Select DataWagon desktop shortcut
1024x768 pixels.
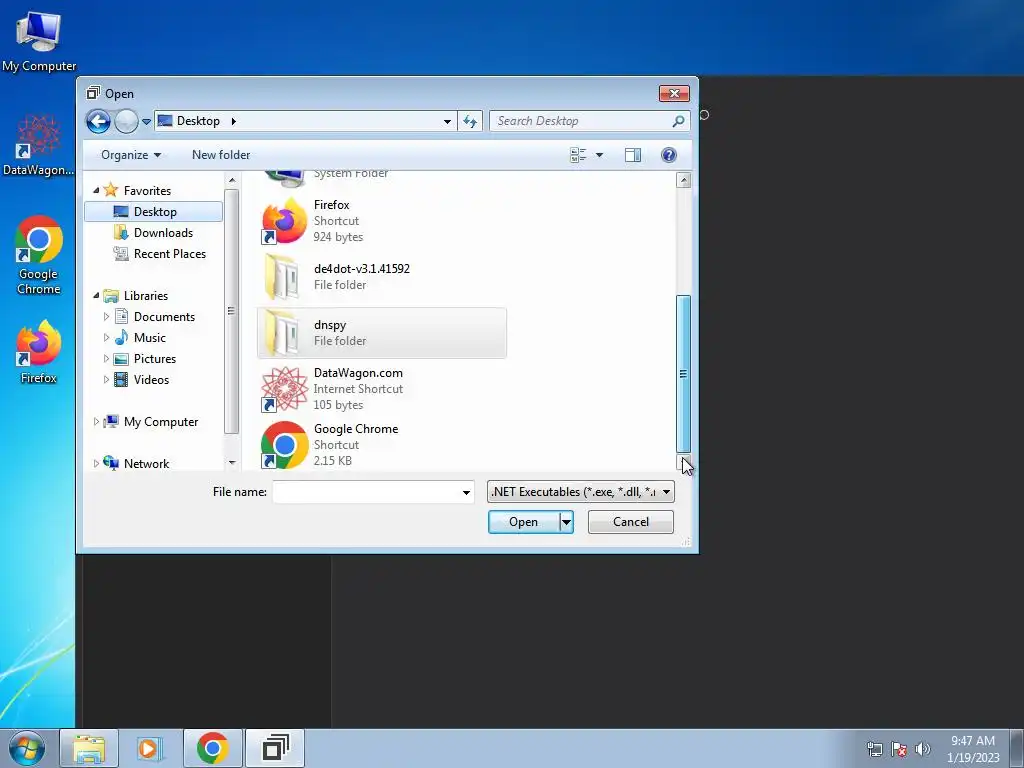click(39, 145)
